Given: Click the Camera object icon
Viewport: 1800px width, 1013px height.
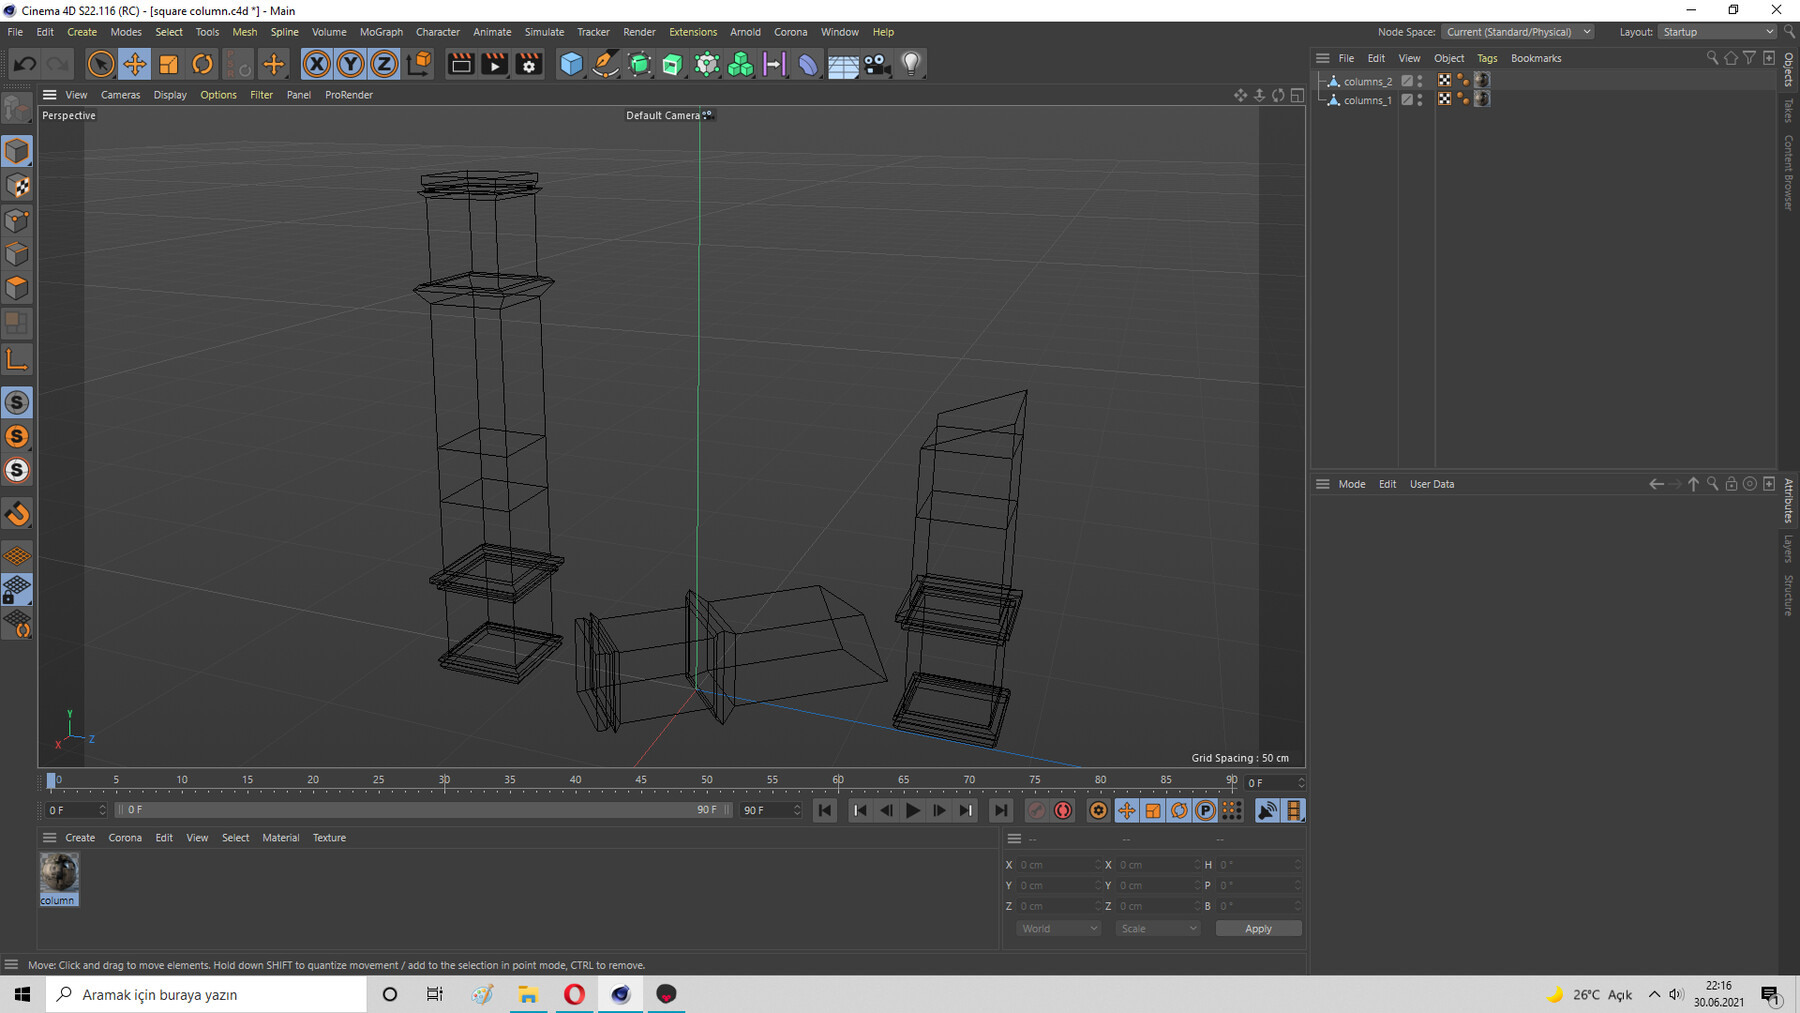Looking at the screenshot, I should 876,64.
